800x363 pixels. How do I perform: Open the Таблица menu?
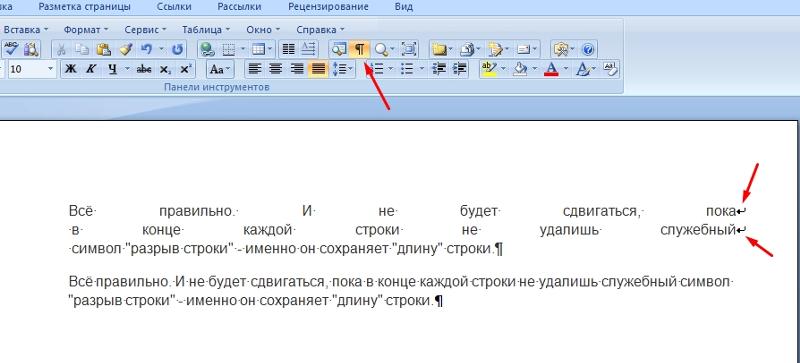[206, 30]
